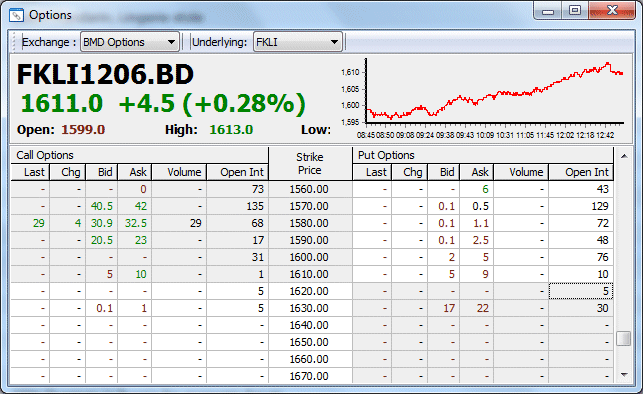Click put open interest 129 at strike 1570
Screen dimensions: 643x394
click(x=581, y=206)
